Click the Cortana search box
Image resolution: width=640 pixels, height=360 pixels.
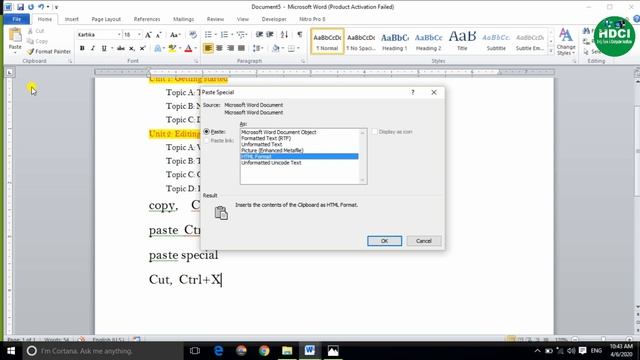pos(103,351)
